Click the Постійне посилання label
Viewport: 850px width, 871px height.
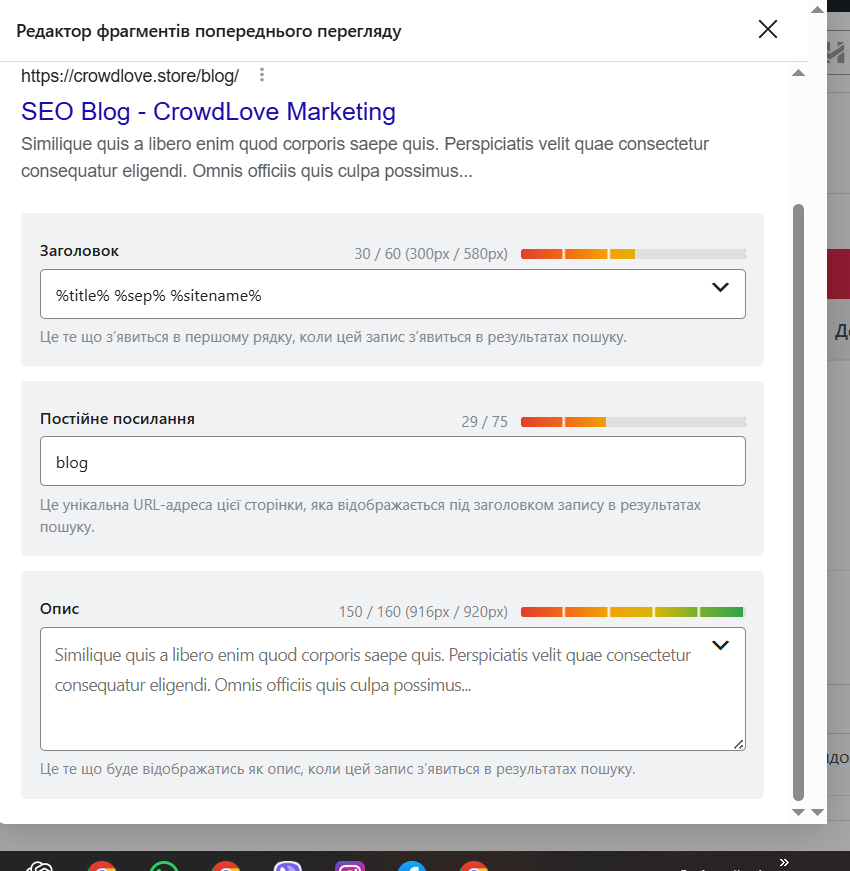click(117, 419)
